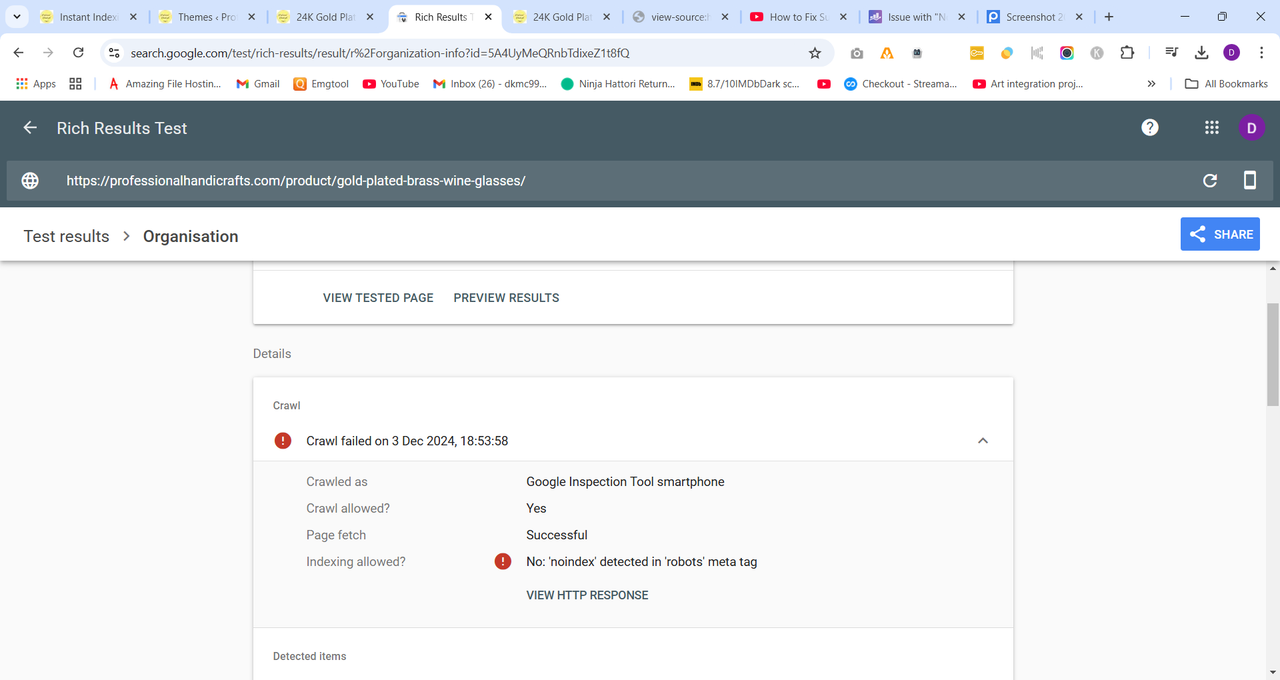Viewport: 1280px width, 680px height.
Task: Open the media control playlist icon
Action: [x=1171, y=53]
